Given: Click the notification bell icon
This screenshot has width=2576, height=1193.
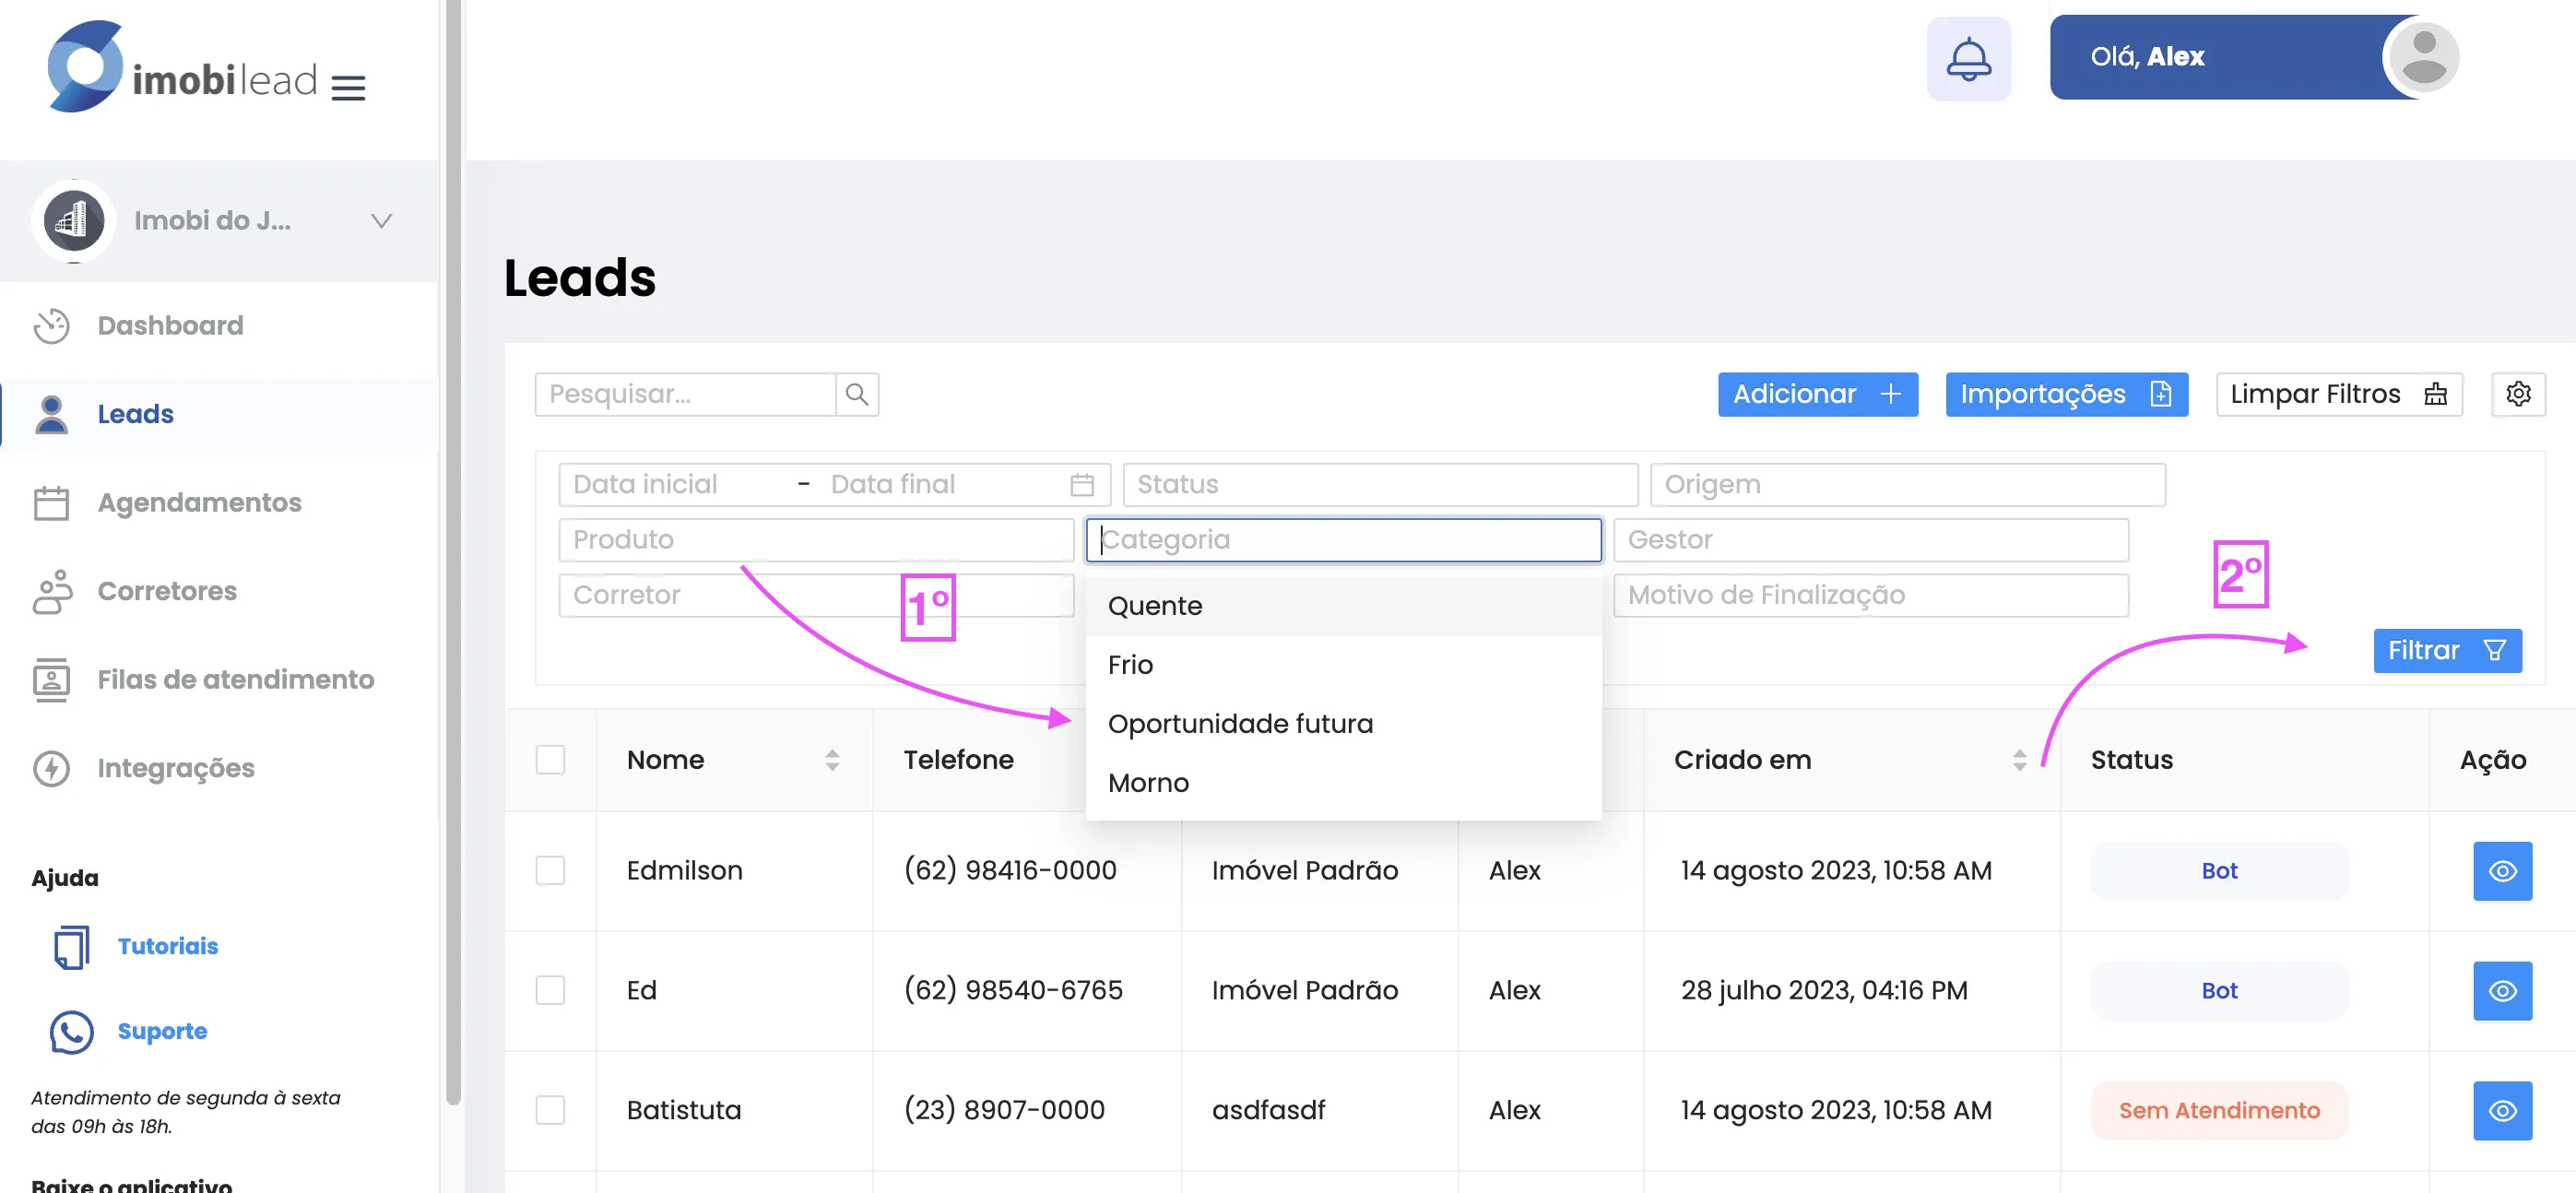Looking at the screenshot, I should click(1968, 58).
